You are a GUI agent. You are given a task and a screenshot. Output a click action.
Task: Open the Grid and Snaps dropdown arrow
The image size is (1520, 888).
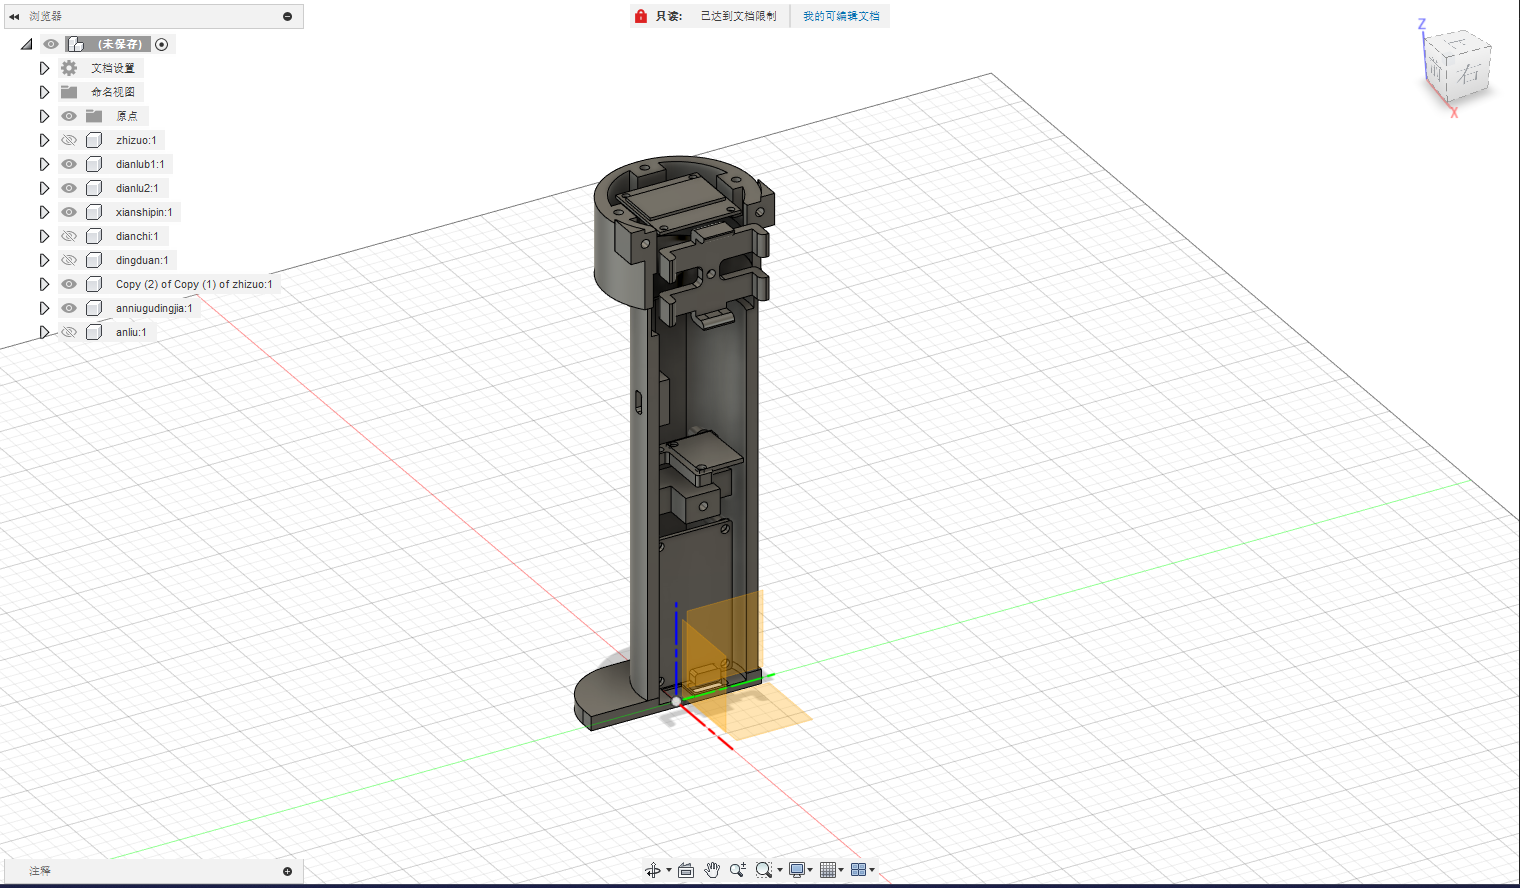(x=841, y=870)
